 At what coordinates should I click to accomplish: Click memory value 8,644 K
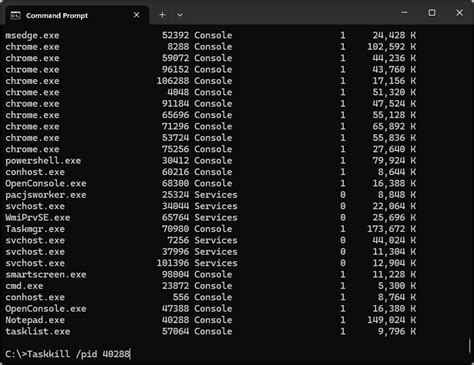(397, 172)
